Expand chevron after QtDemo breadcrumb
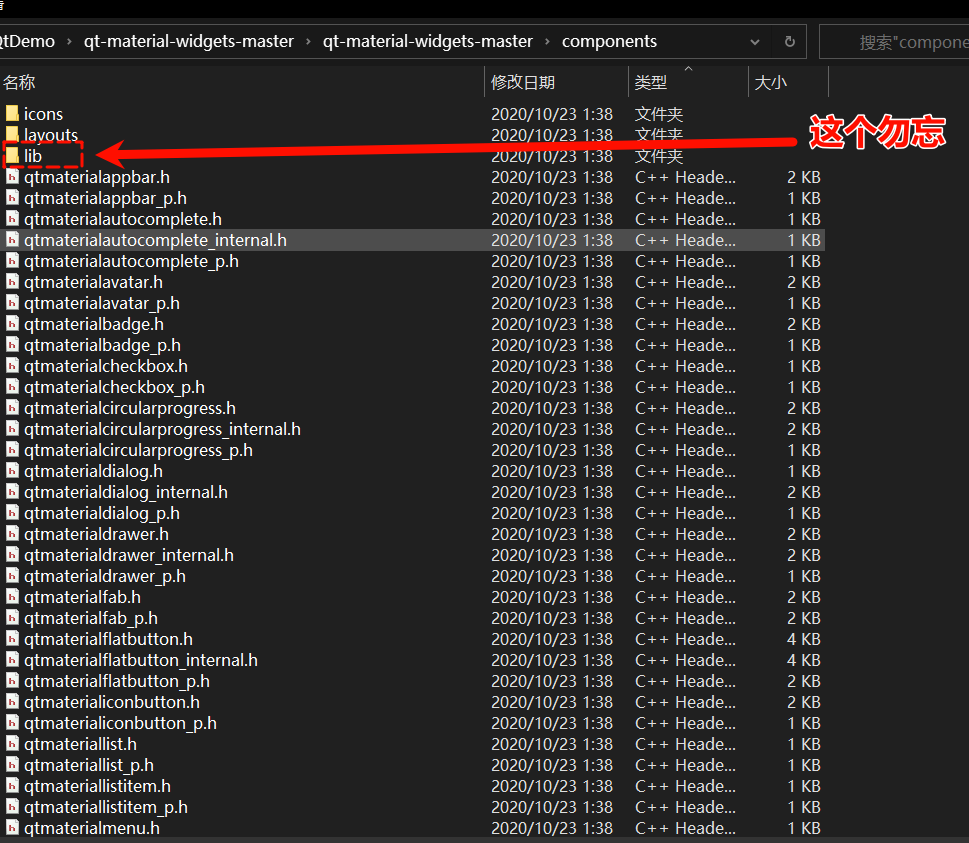 tap(69, 41)
